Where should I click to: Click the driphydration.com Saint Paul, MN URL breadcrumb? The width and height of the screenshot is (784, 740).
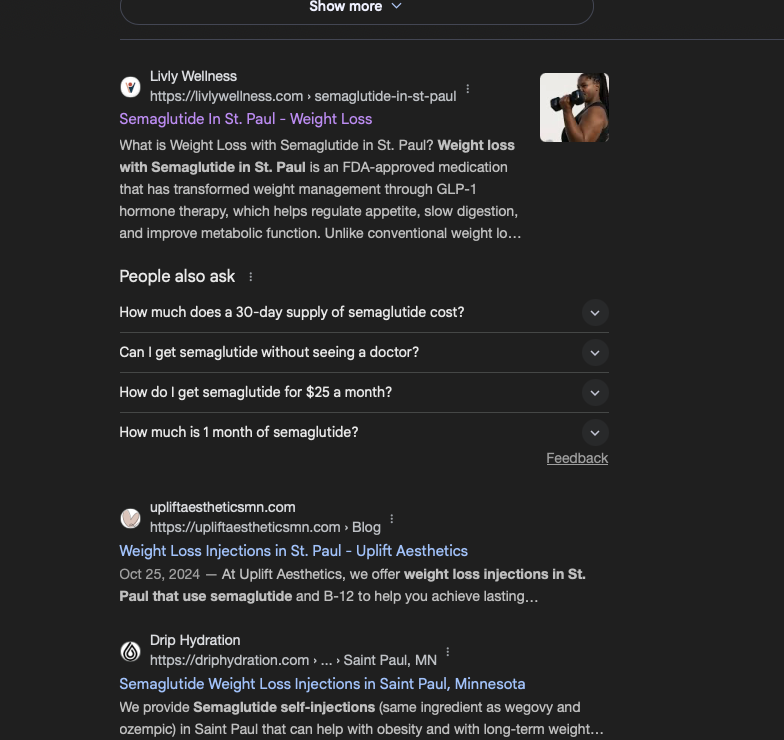click(293, 660)
